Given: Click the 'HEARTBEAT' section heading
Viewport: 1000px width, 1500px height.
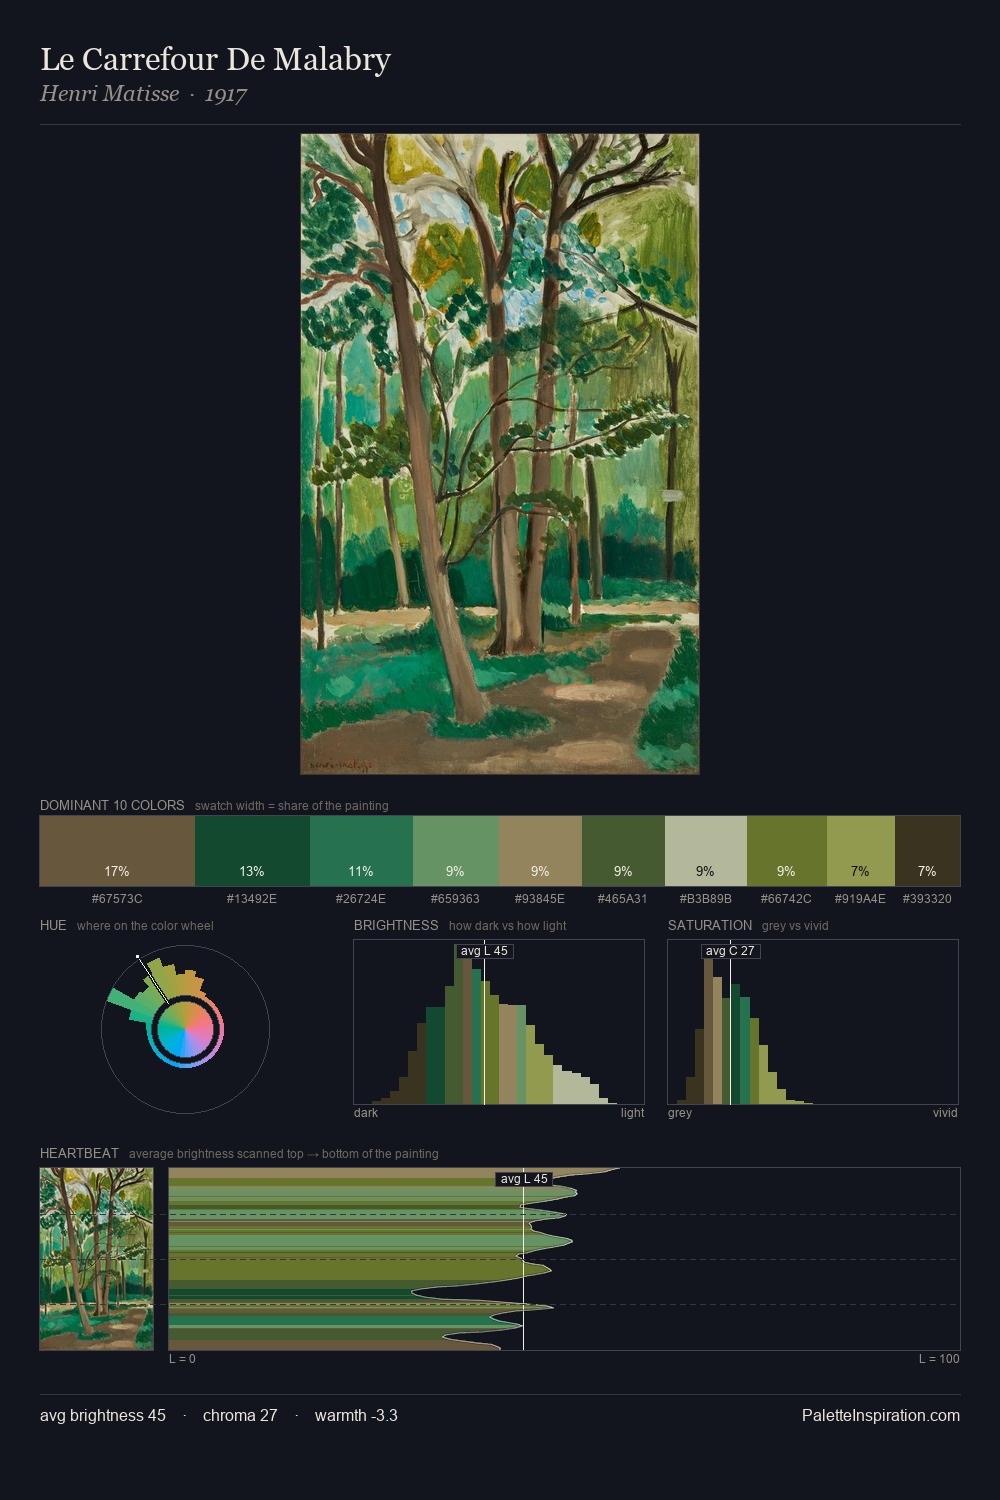Looking at the screenshot, I should point(79,1153).
